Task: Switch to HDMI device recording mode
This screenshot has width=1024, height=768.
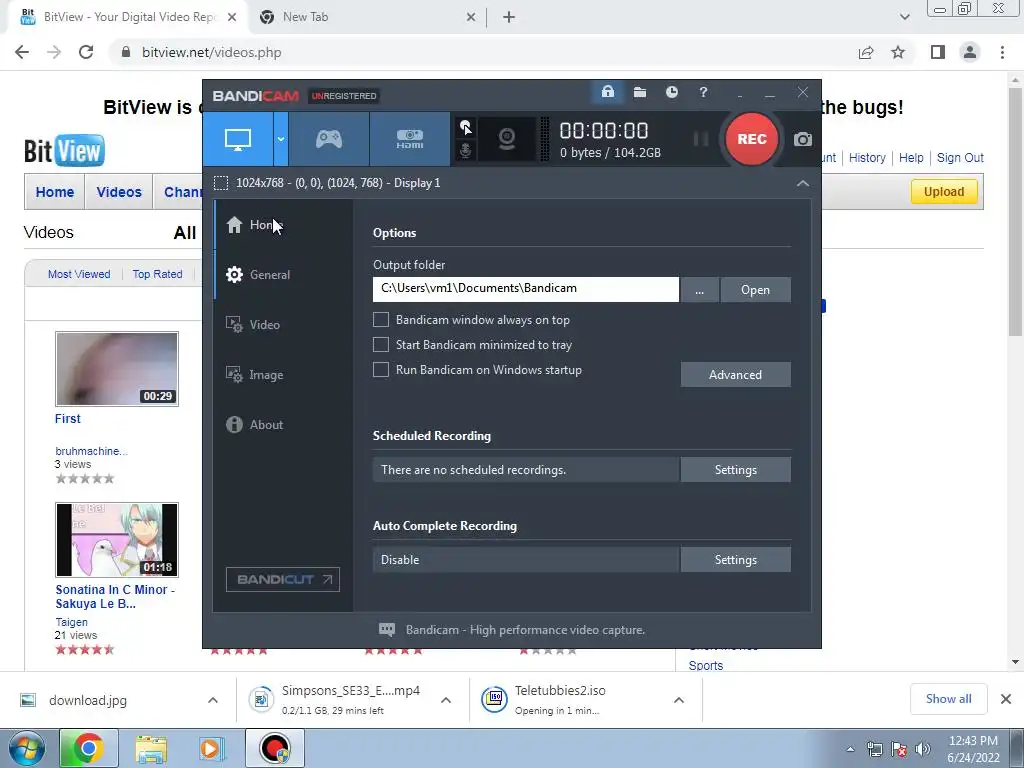Action: (410, 139)
